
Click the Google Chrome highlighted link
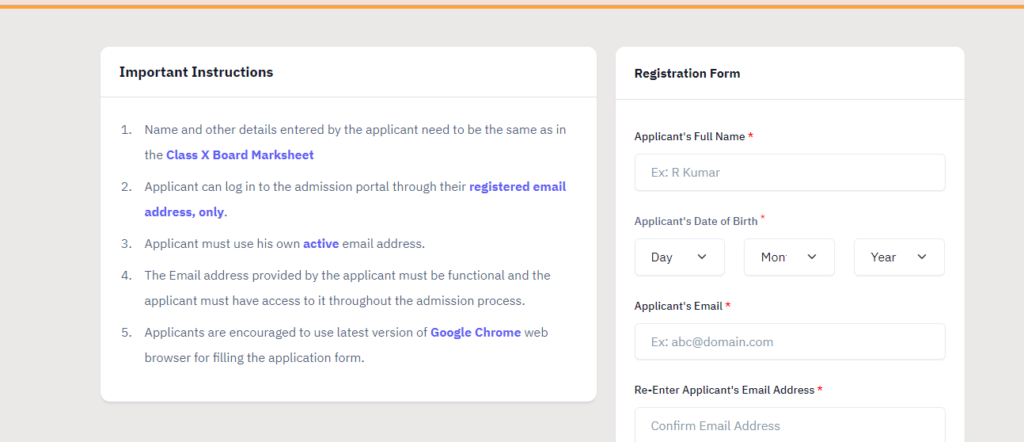click(475, 332)
